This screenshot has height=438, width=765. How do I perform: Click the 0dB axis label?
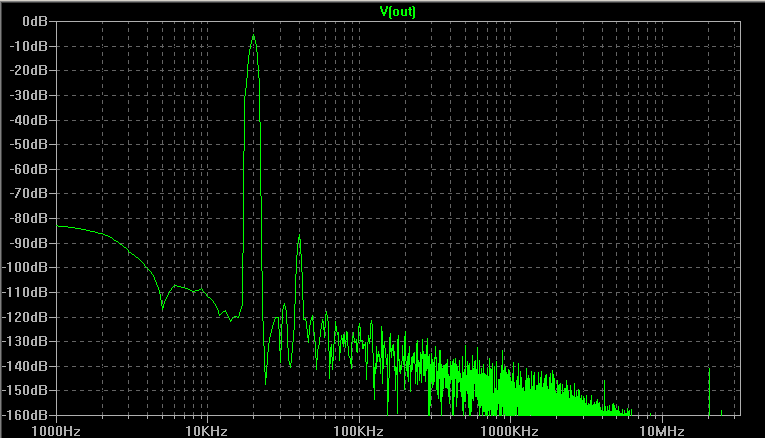pos(35,21)
